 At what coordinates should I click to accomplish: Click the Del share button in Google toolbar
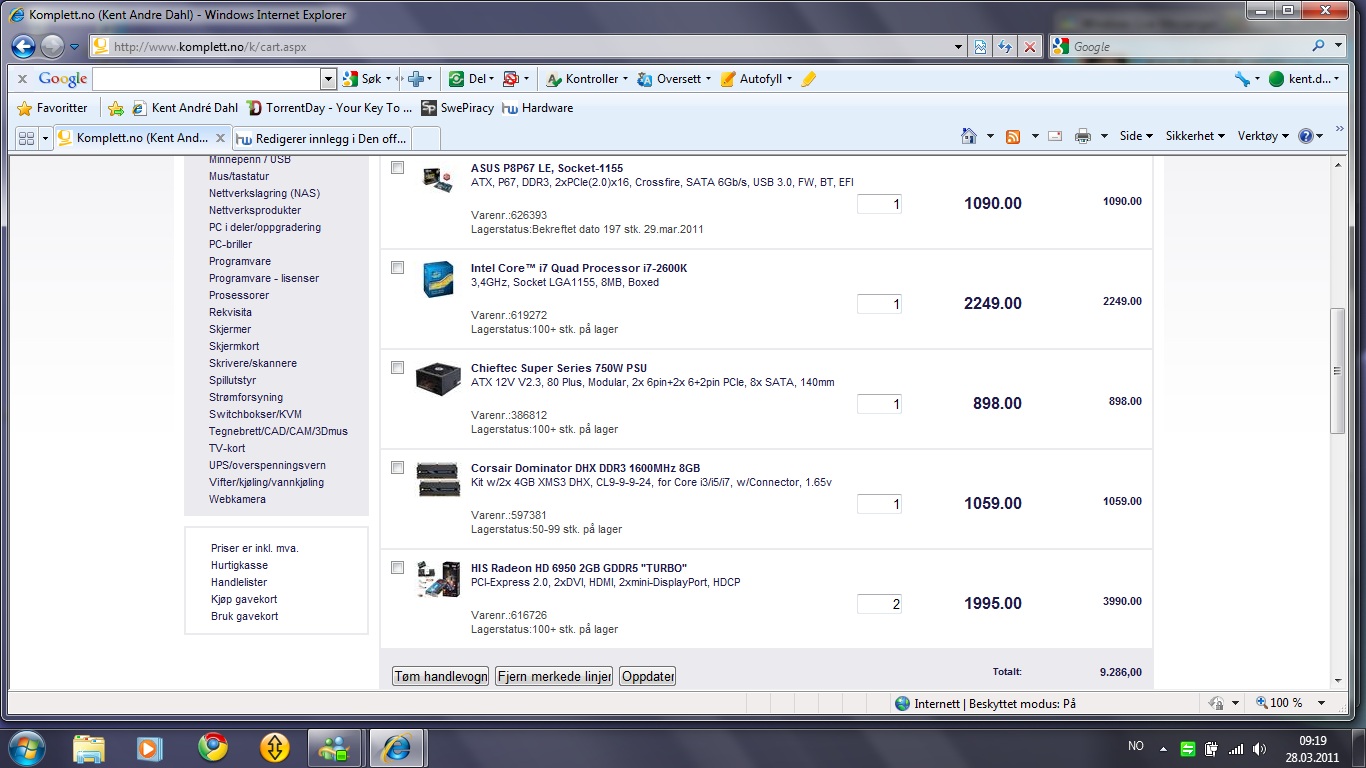coord(470,79)
